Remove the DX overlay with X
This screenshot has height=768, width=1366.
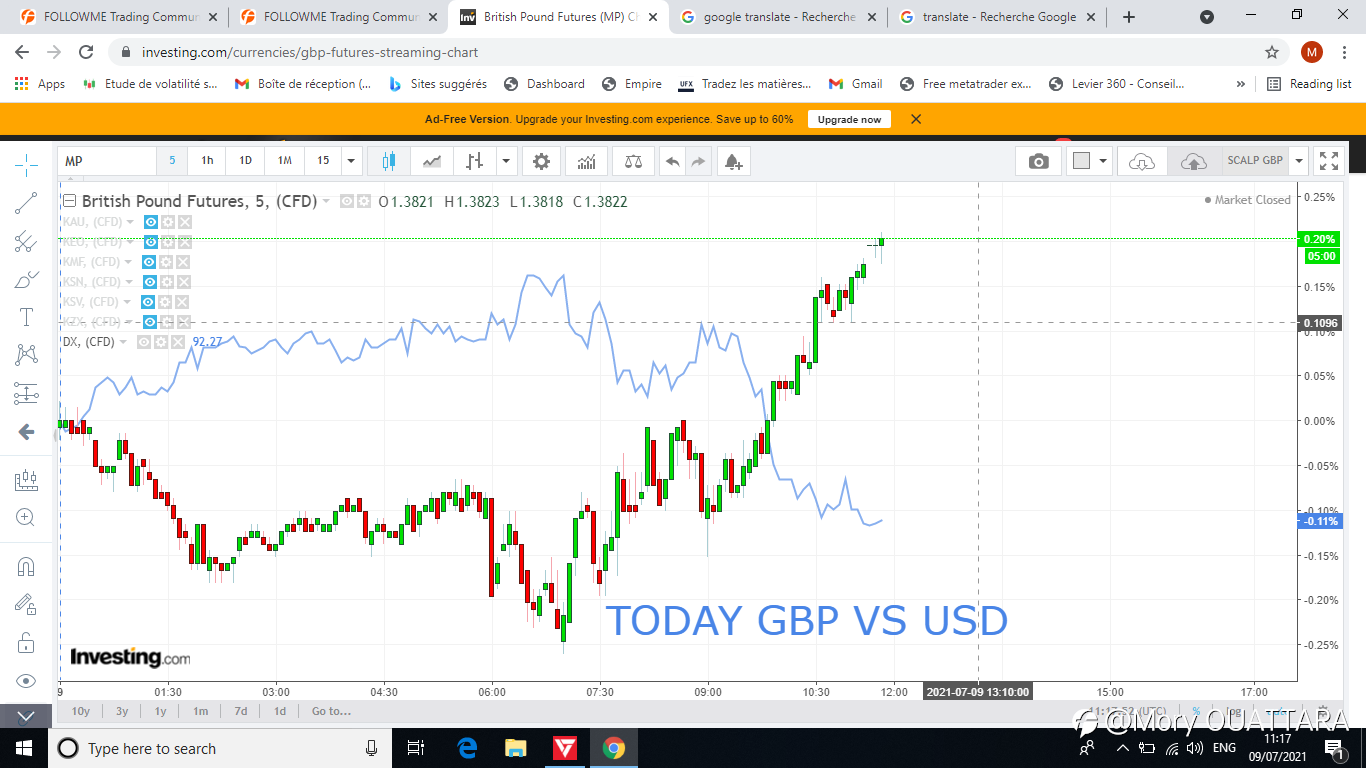pyautogui.click(x=178, y=342)
